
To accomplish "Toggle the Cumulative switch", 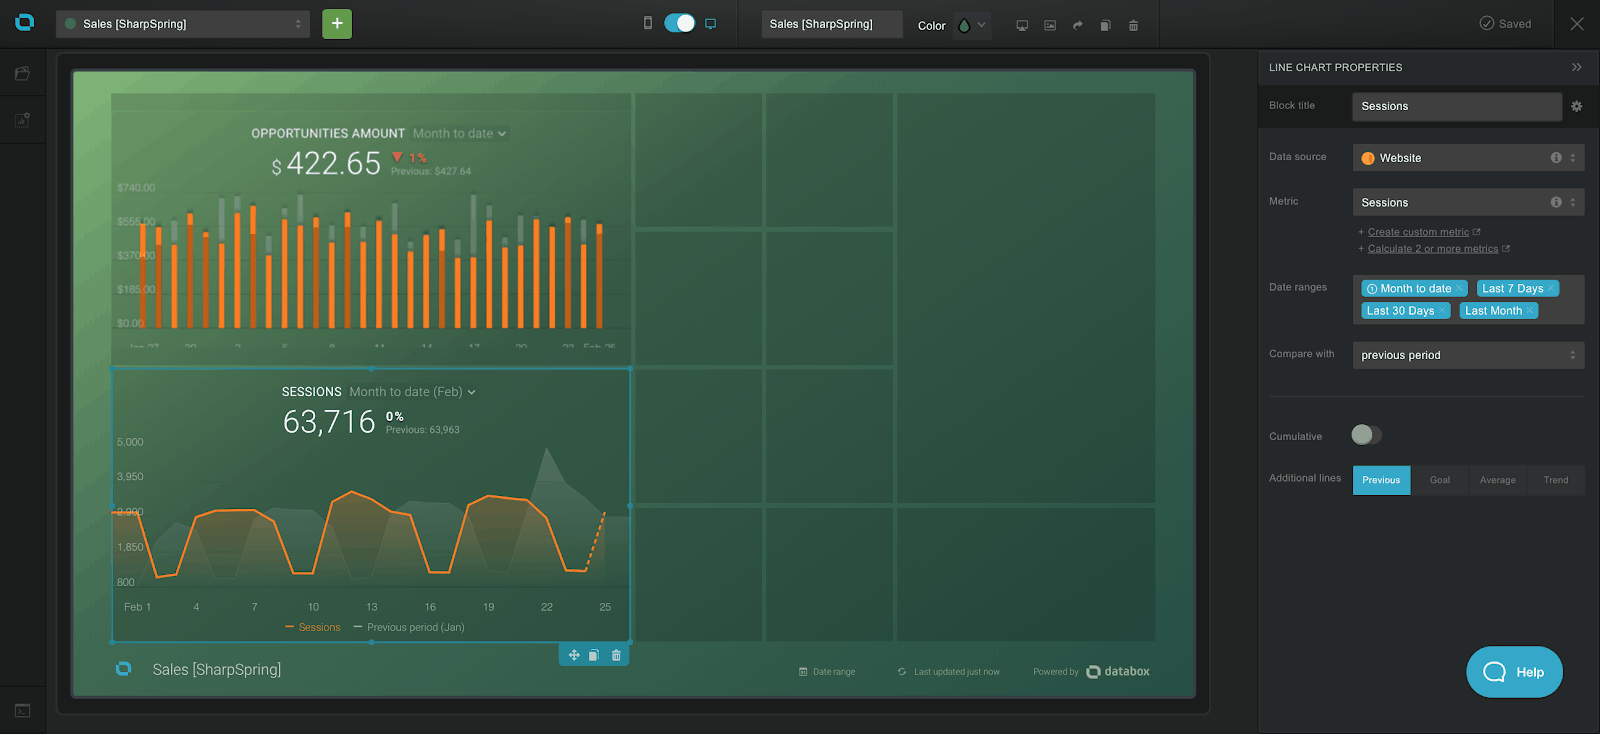I will tap(1366, 434).
